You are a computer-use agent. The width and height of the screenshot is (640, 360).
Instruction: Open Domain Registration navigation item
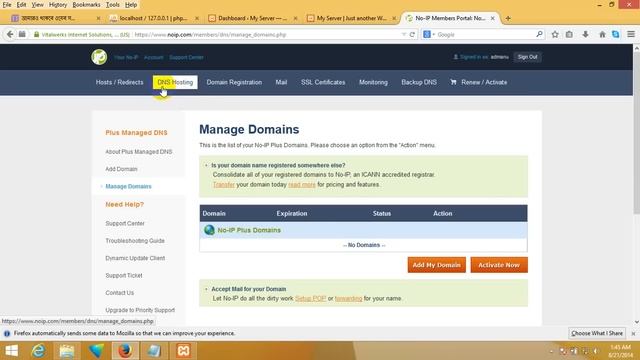pos(234,82)
